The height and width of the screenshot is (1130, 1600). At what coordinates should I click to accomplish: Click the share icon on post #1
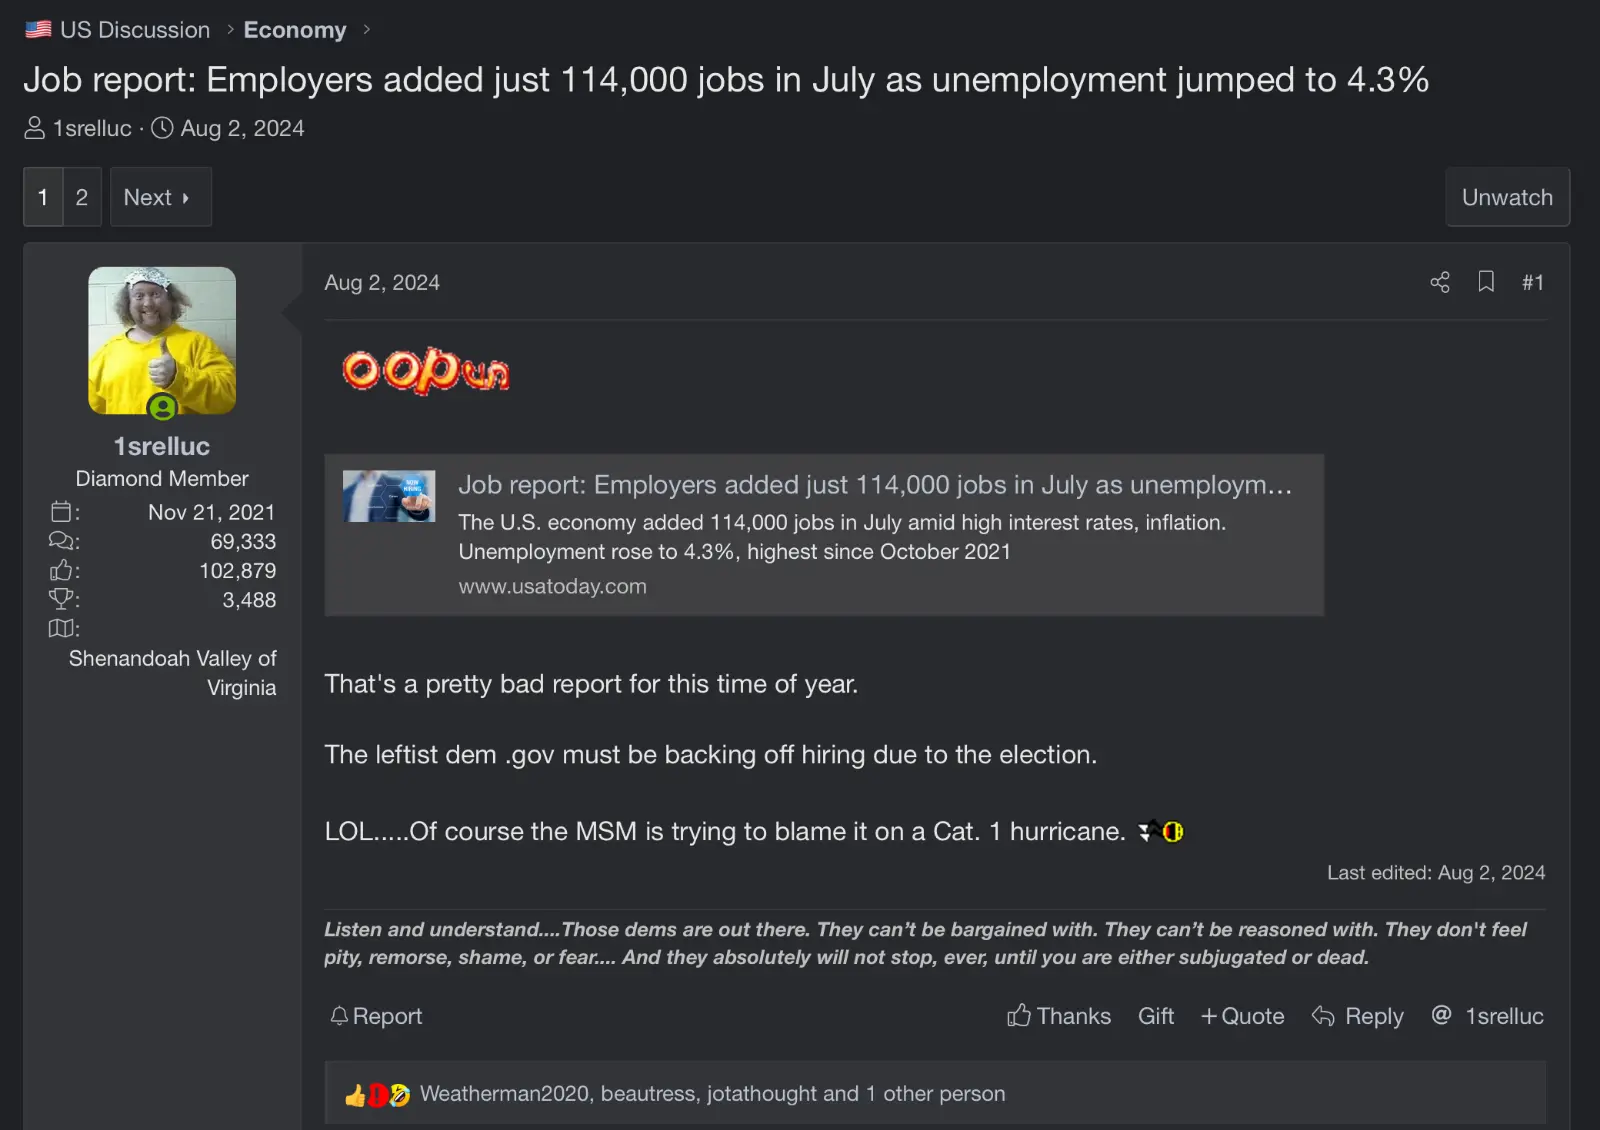click(1439, 283)
